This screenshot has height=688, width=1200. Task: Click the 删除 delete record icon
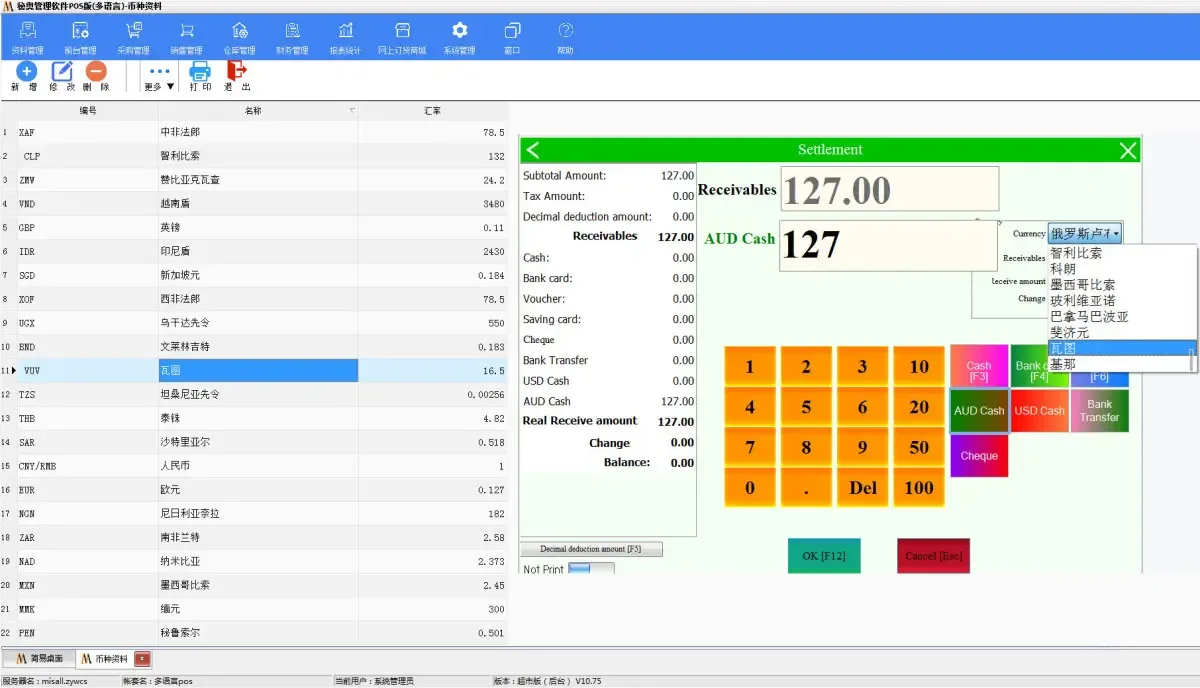[x=96, y=71]
